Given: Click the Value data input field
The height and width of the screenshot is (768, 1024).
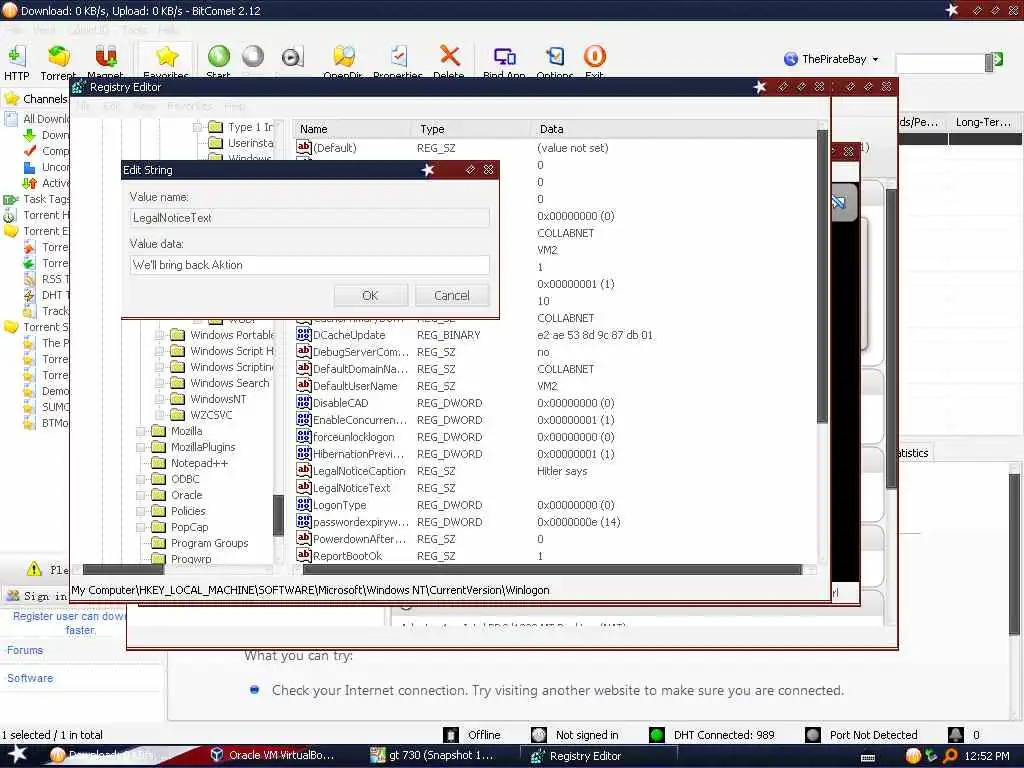Looking at the screenshot, I should tap(310, 264).
